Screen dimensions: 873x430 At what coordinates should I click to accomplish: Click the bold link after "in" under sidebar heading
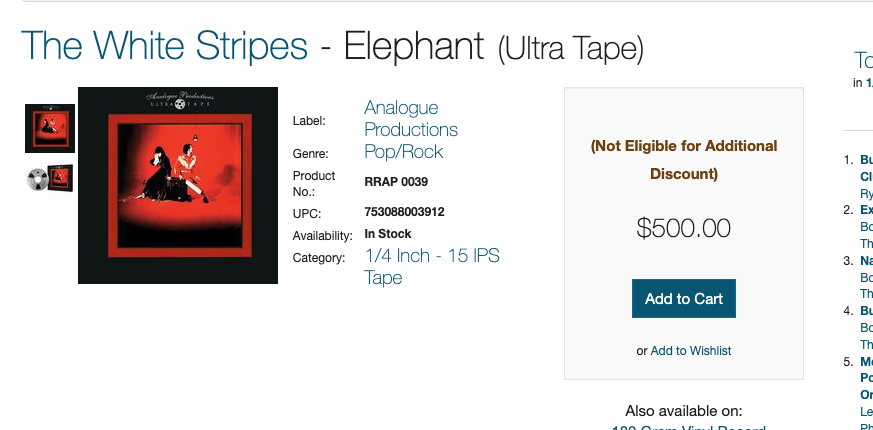pos(869,83)
